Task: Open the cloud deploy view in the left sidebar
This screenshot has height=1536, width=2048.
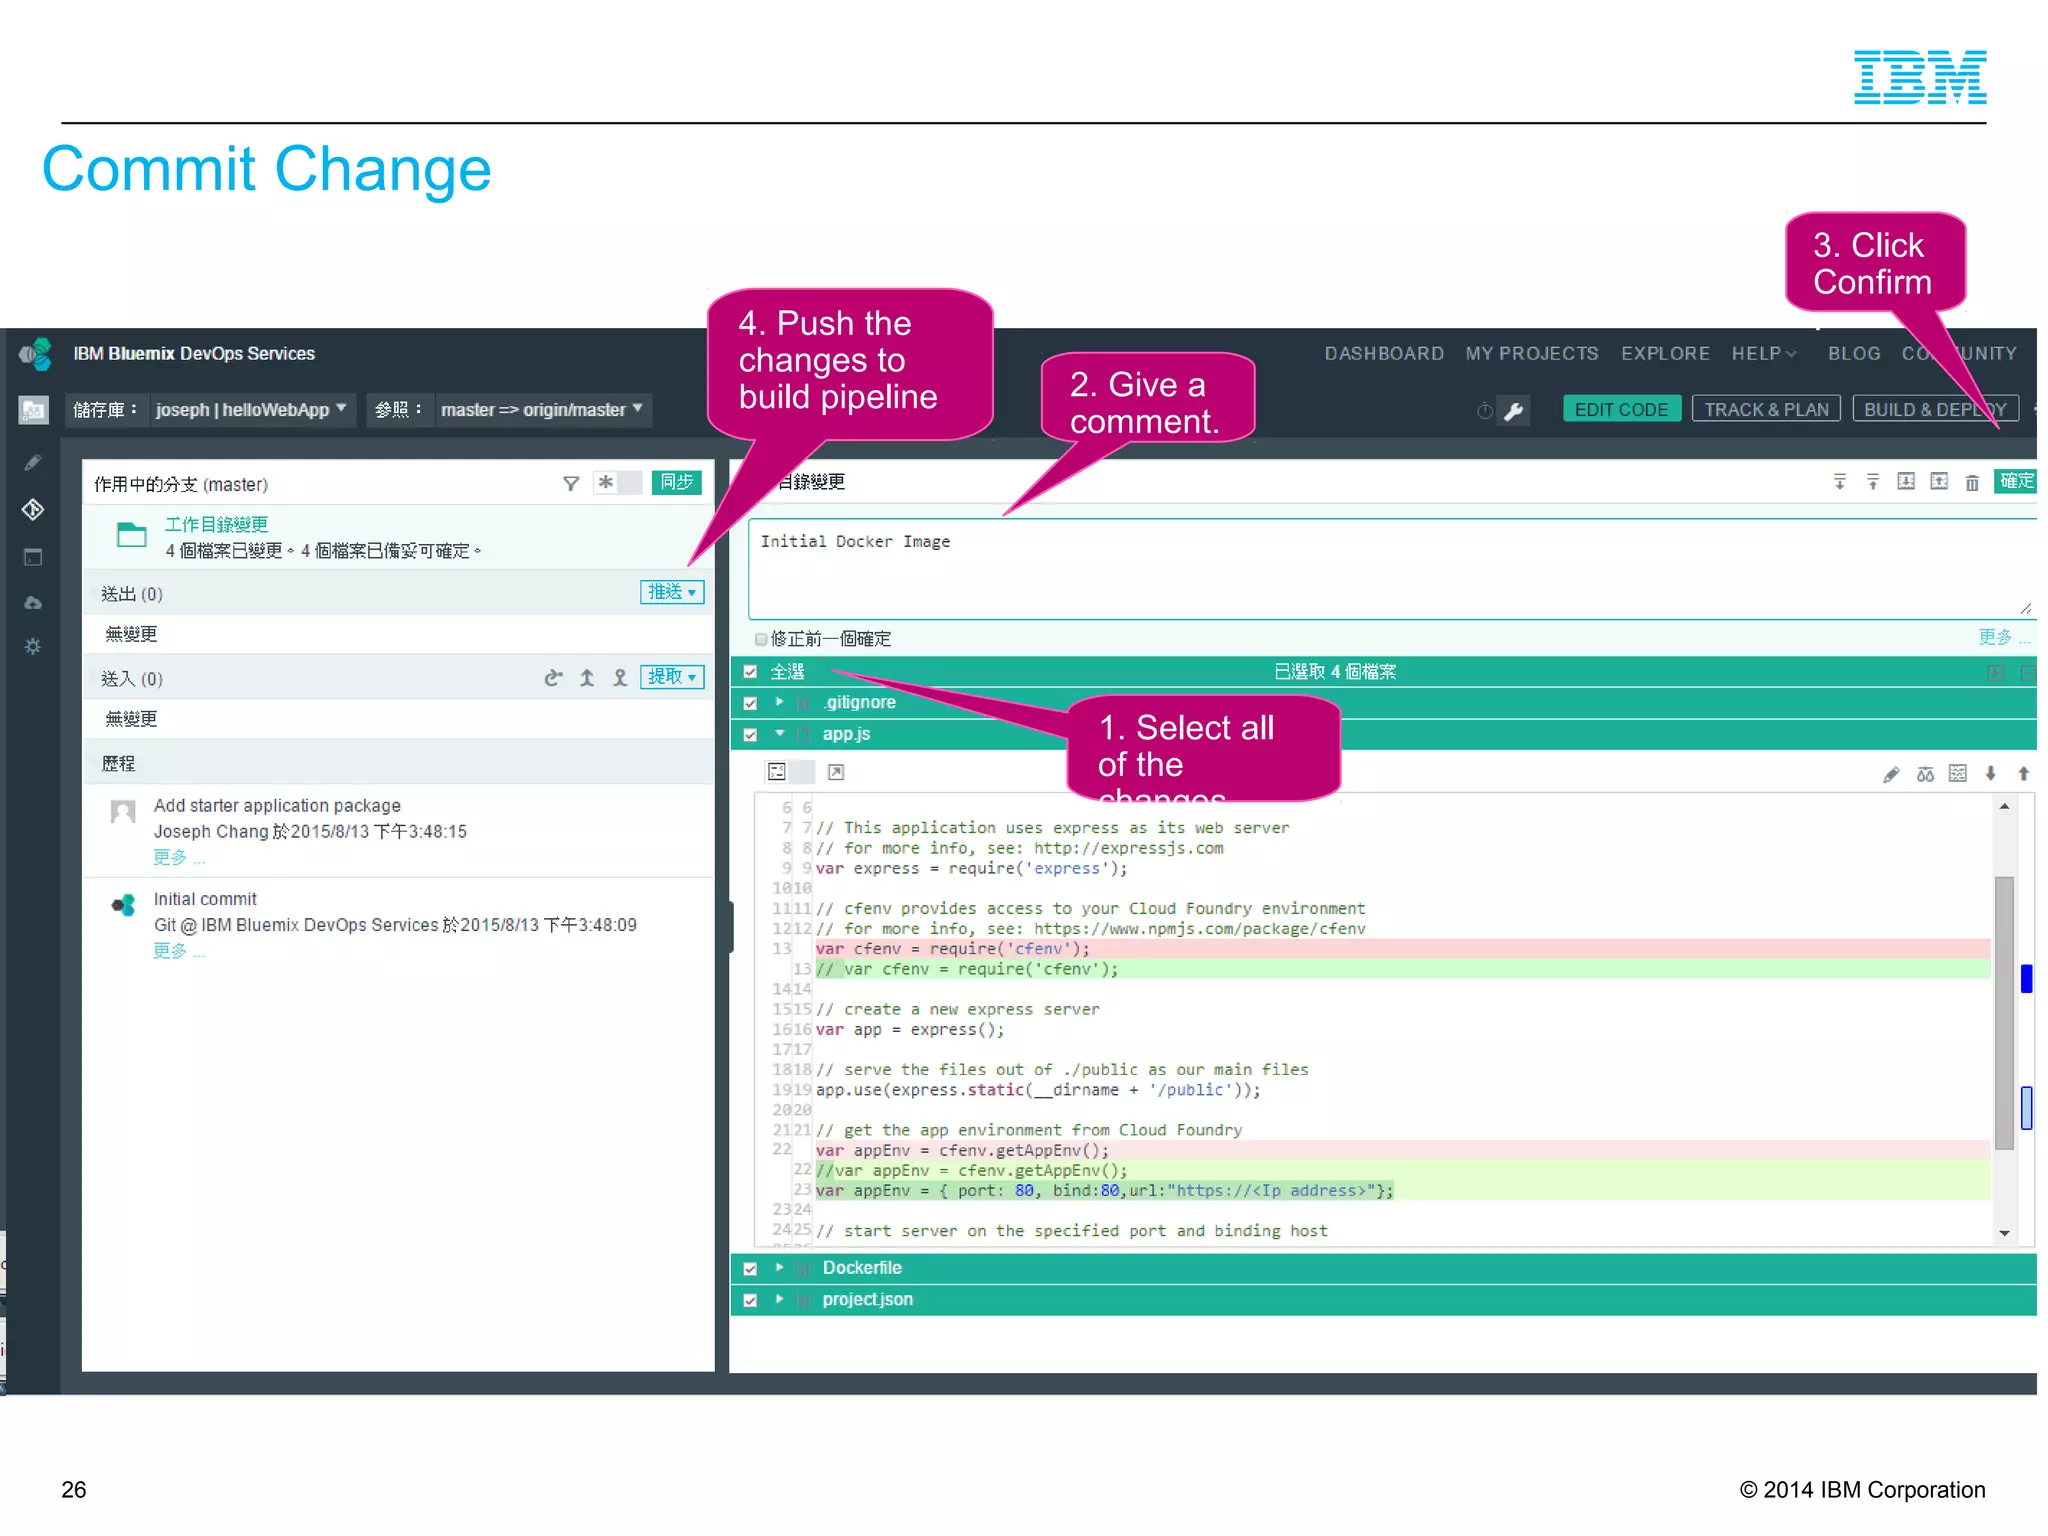Action: click(33, 602)
